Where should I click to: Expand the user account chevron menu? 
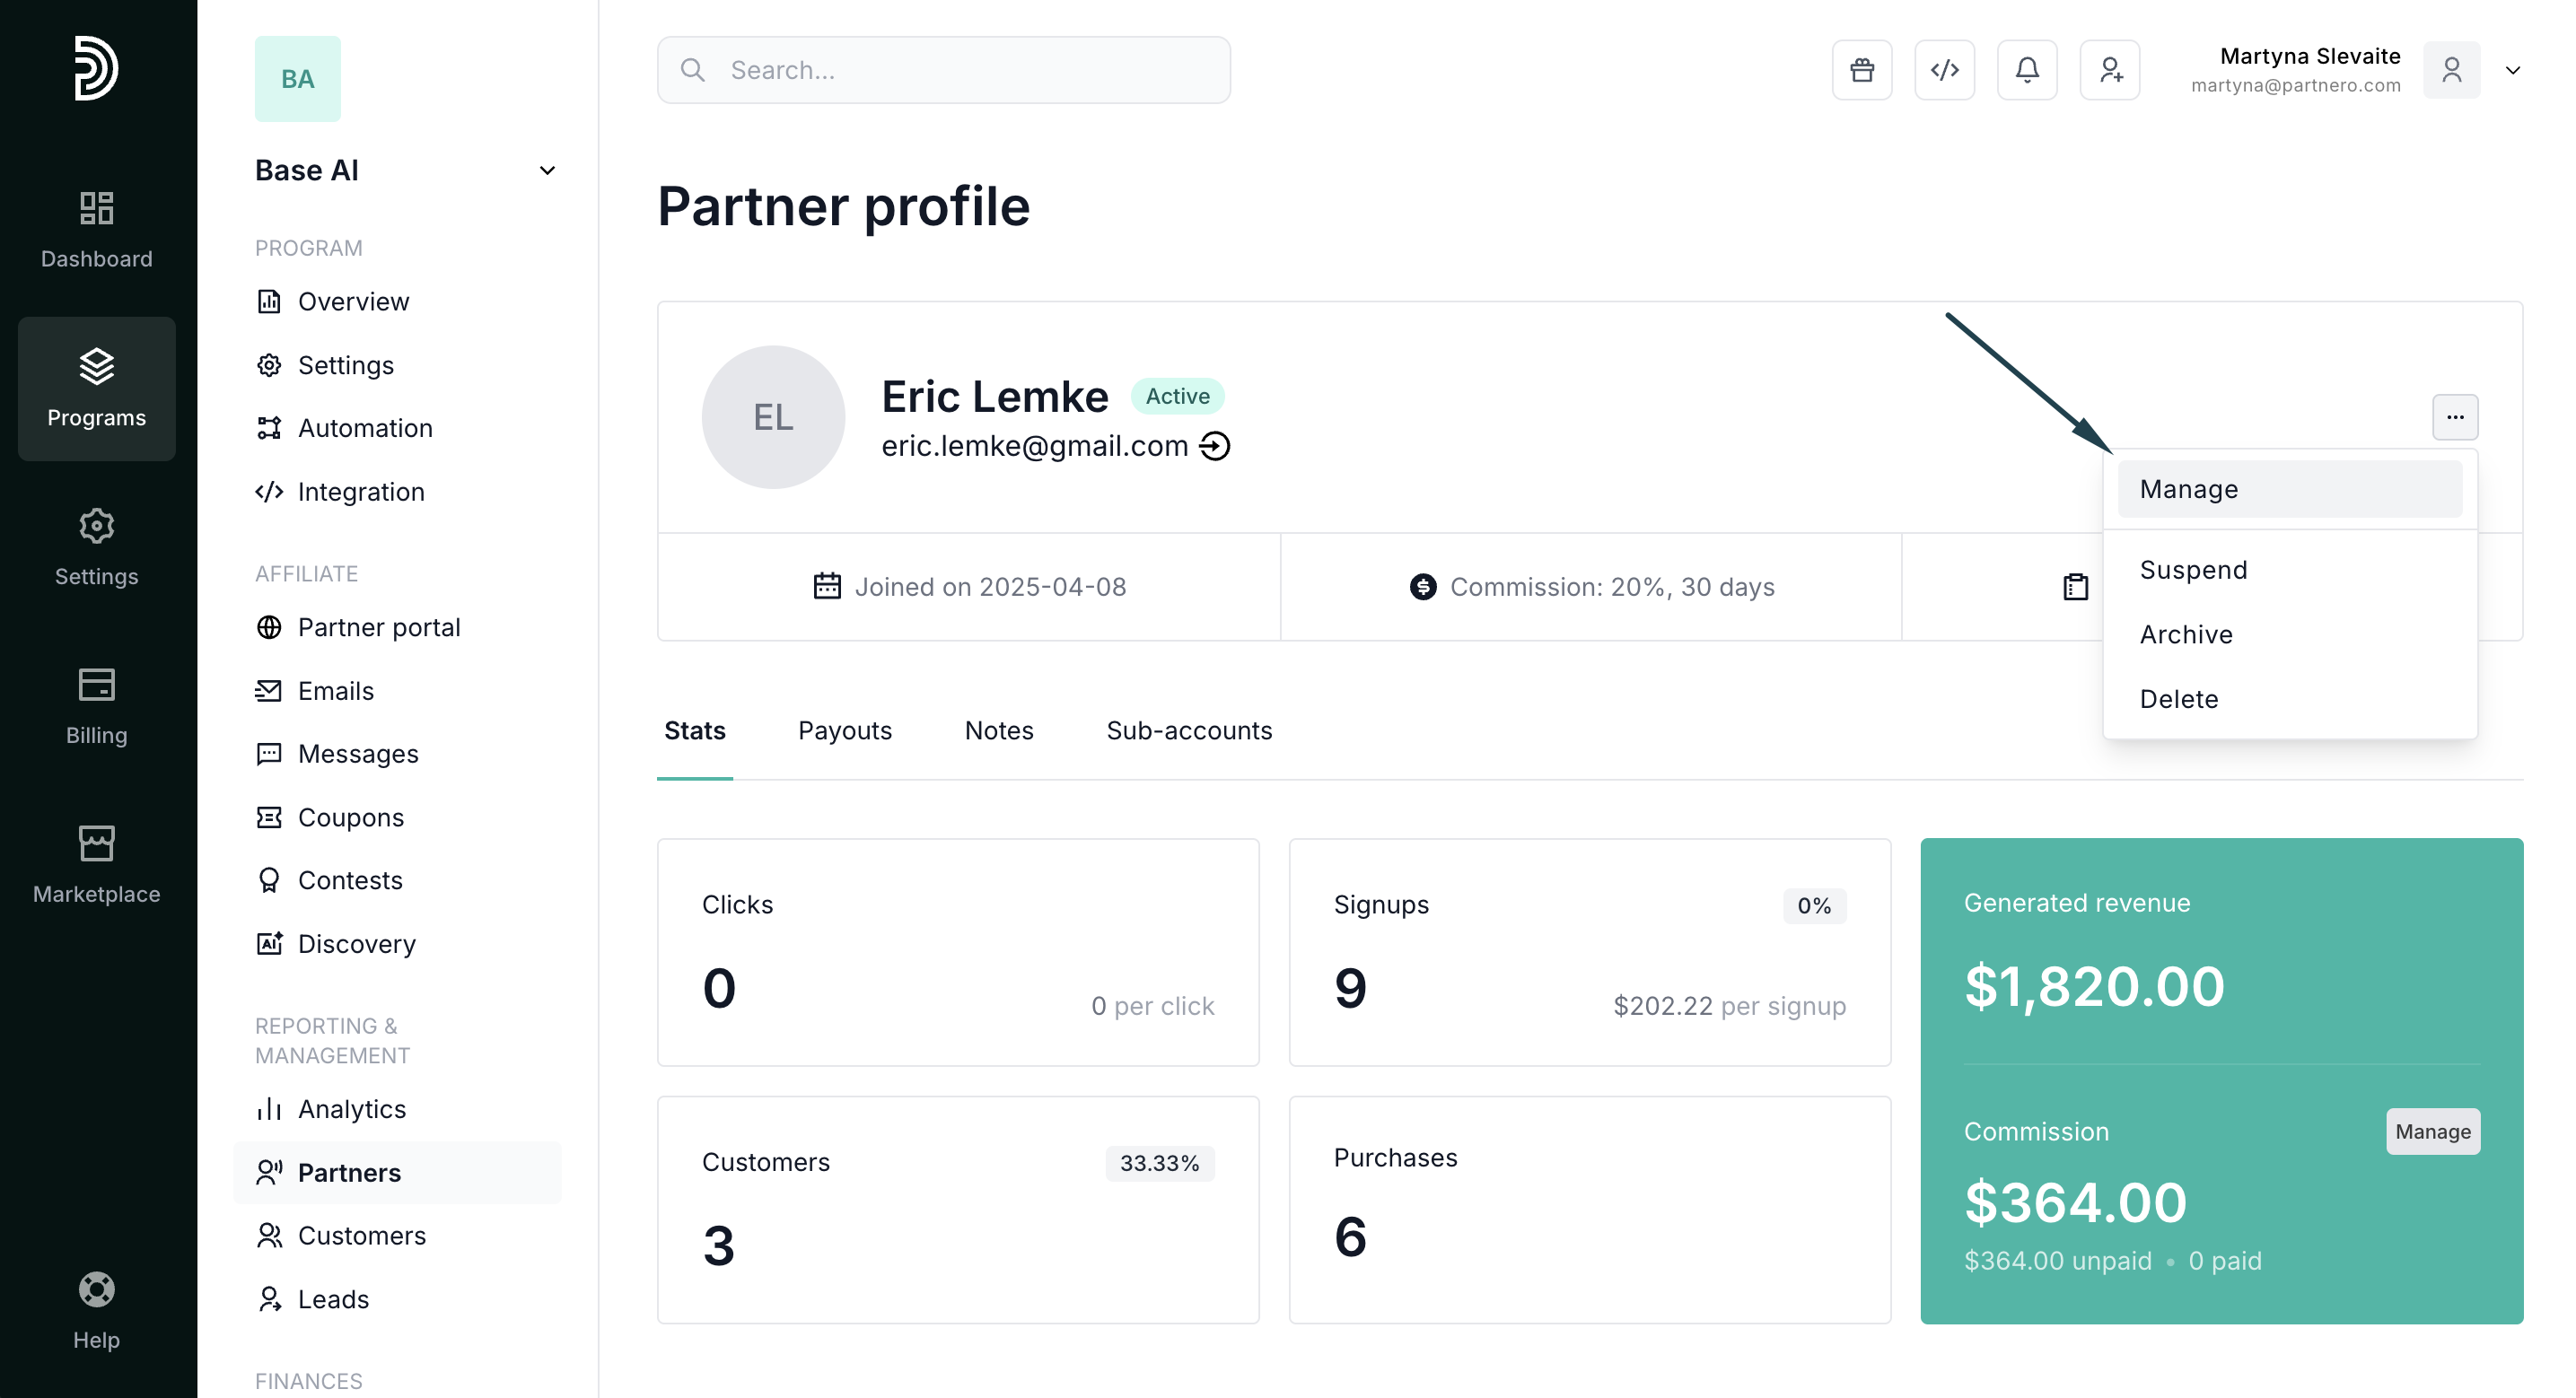2512,70
